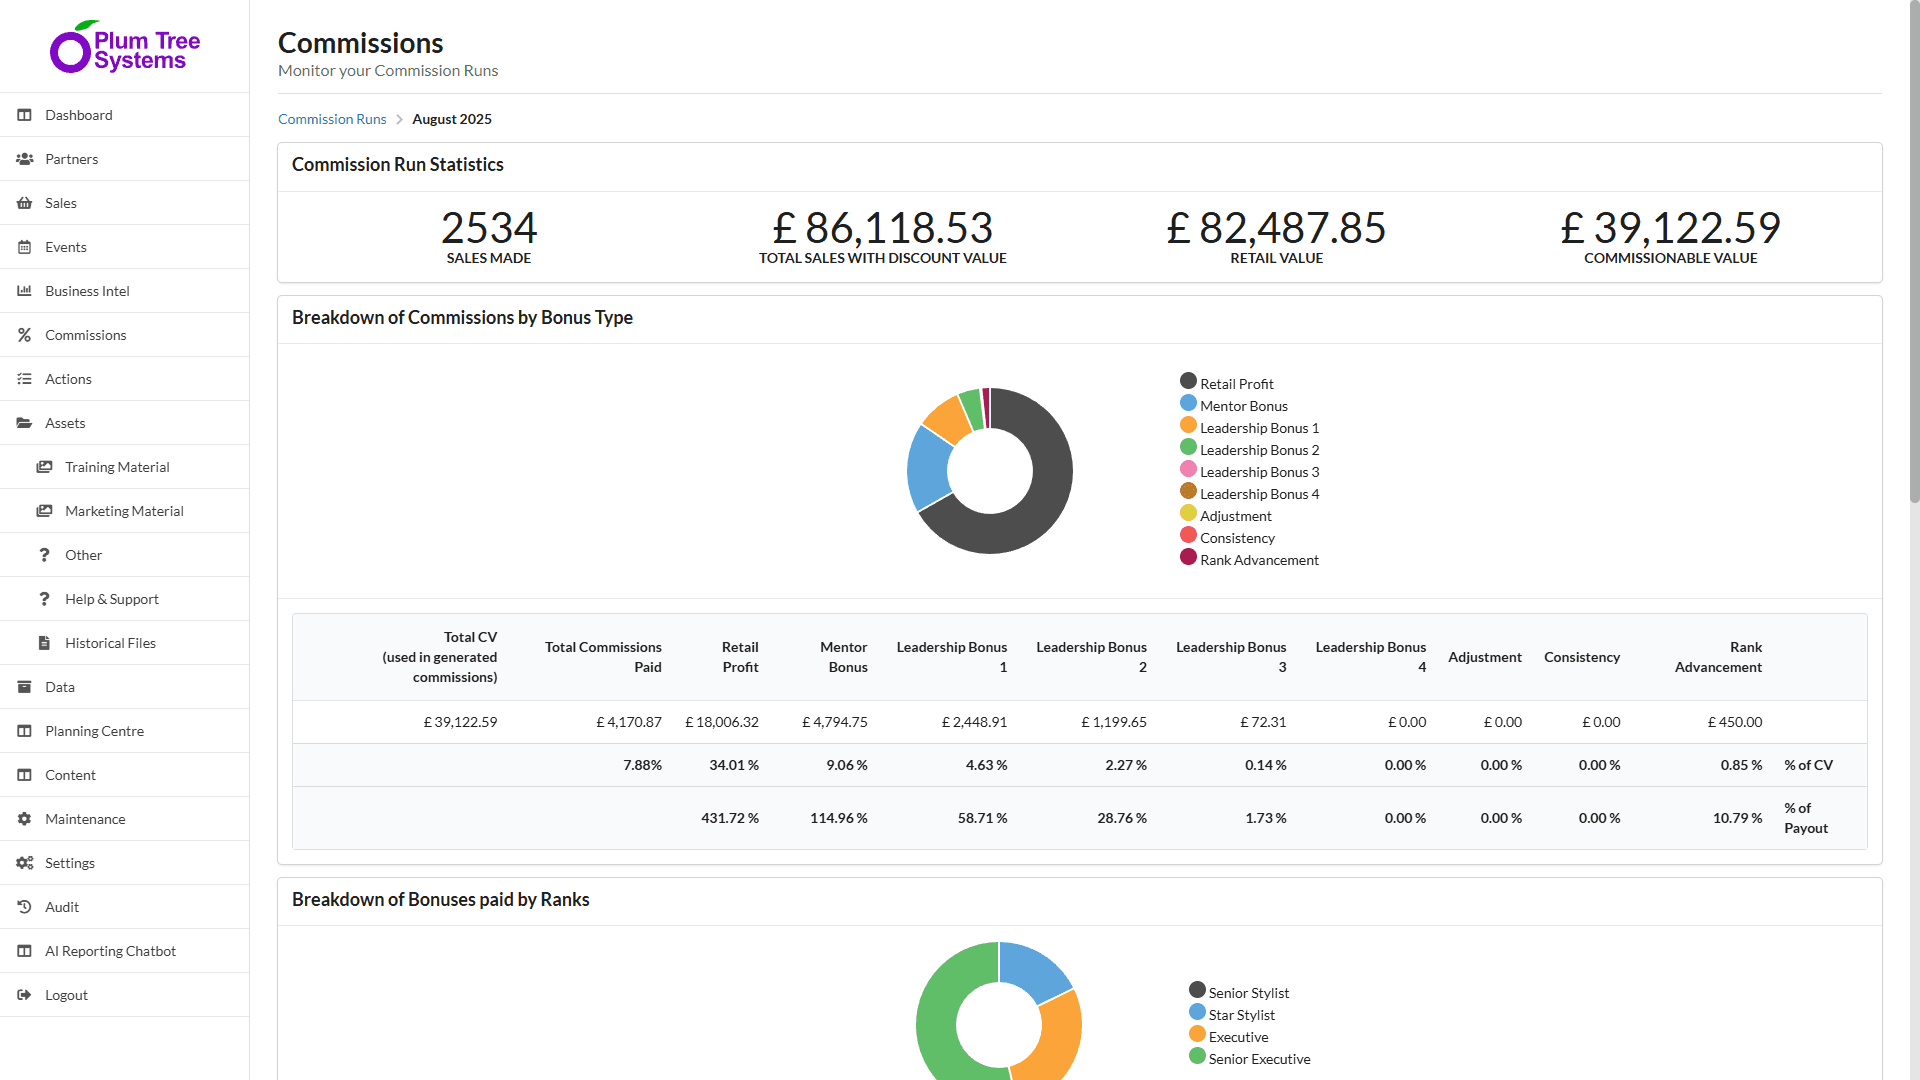Image resolution: width=1920 pixels, height=1080 pixels.
Task: Go back to Commission Runs breadcrumb link
Action: tap(332, 119)
